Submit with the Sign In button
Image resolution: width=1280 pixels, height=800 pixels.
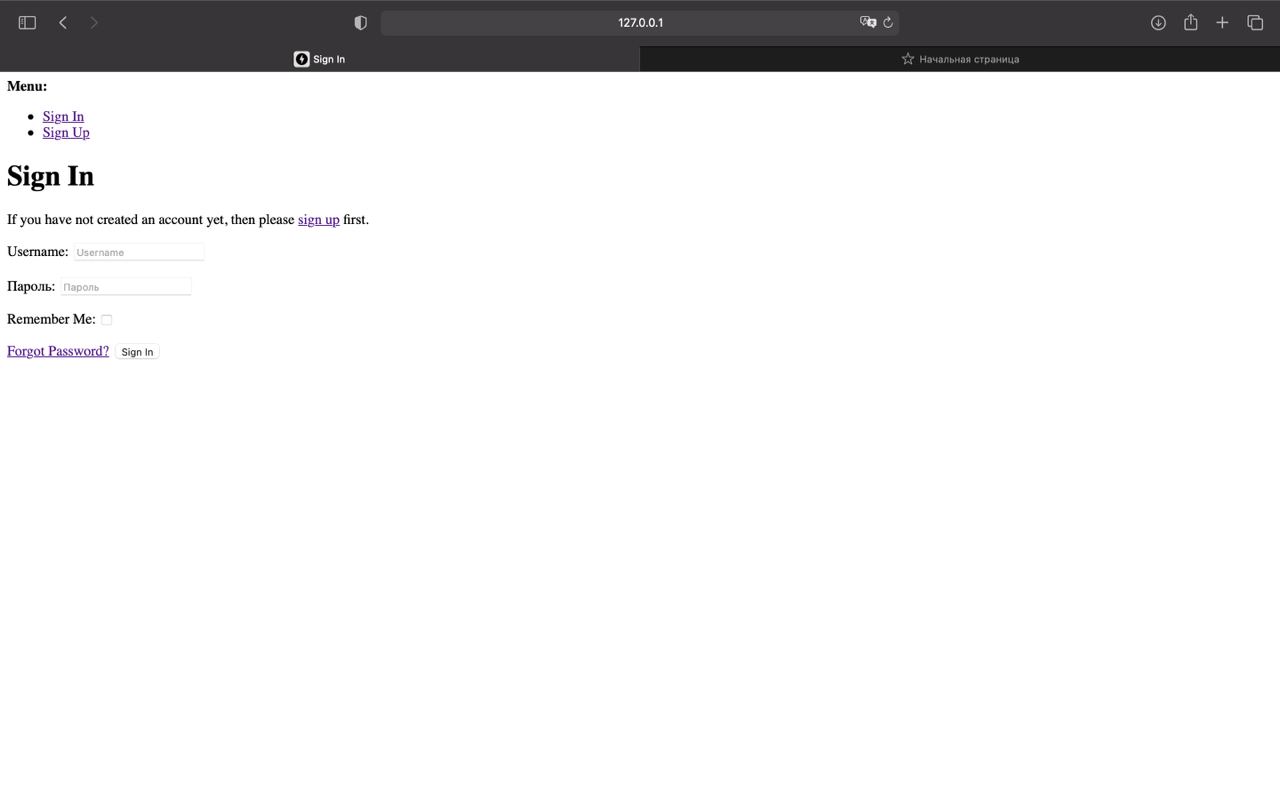pyautogui.click(x=137, y=352)
